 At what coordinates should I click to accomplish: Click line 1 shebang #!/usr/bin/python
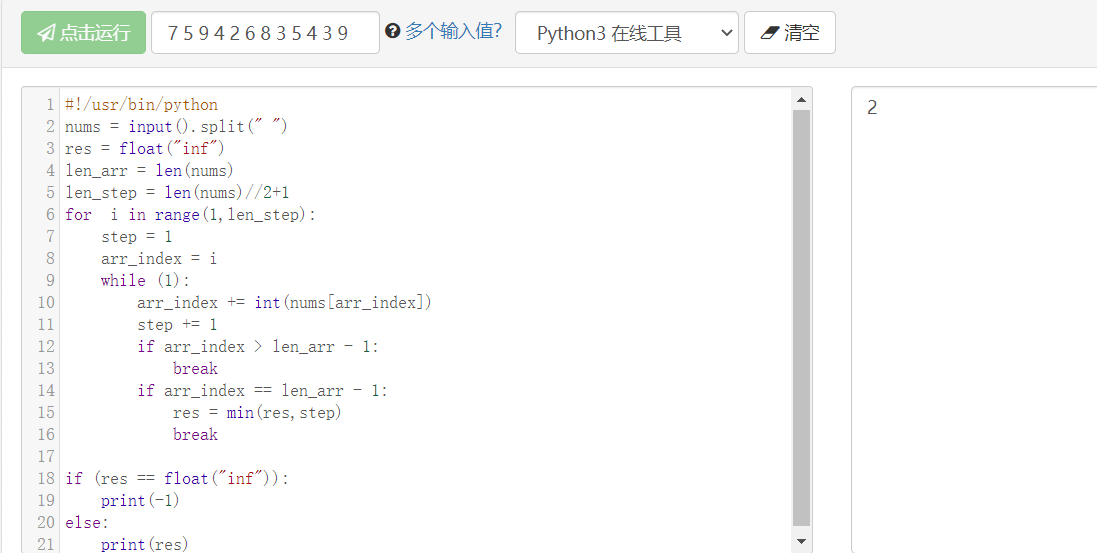coord(141,105)
